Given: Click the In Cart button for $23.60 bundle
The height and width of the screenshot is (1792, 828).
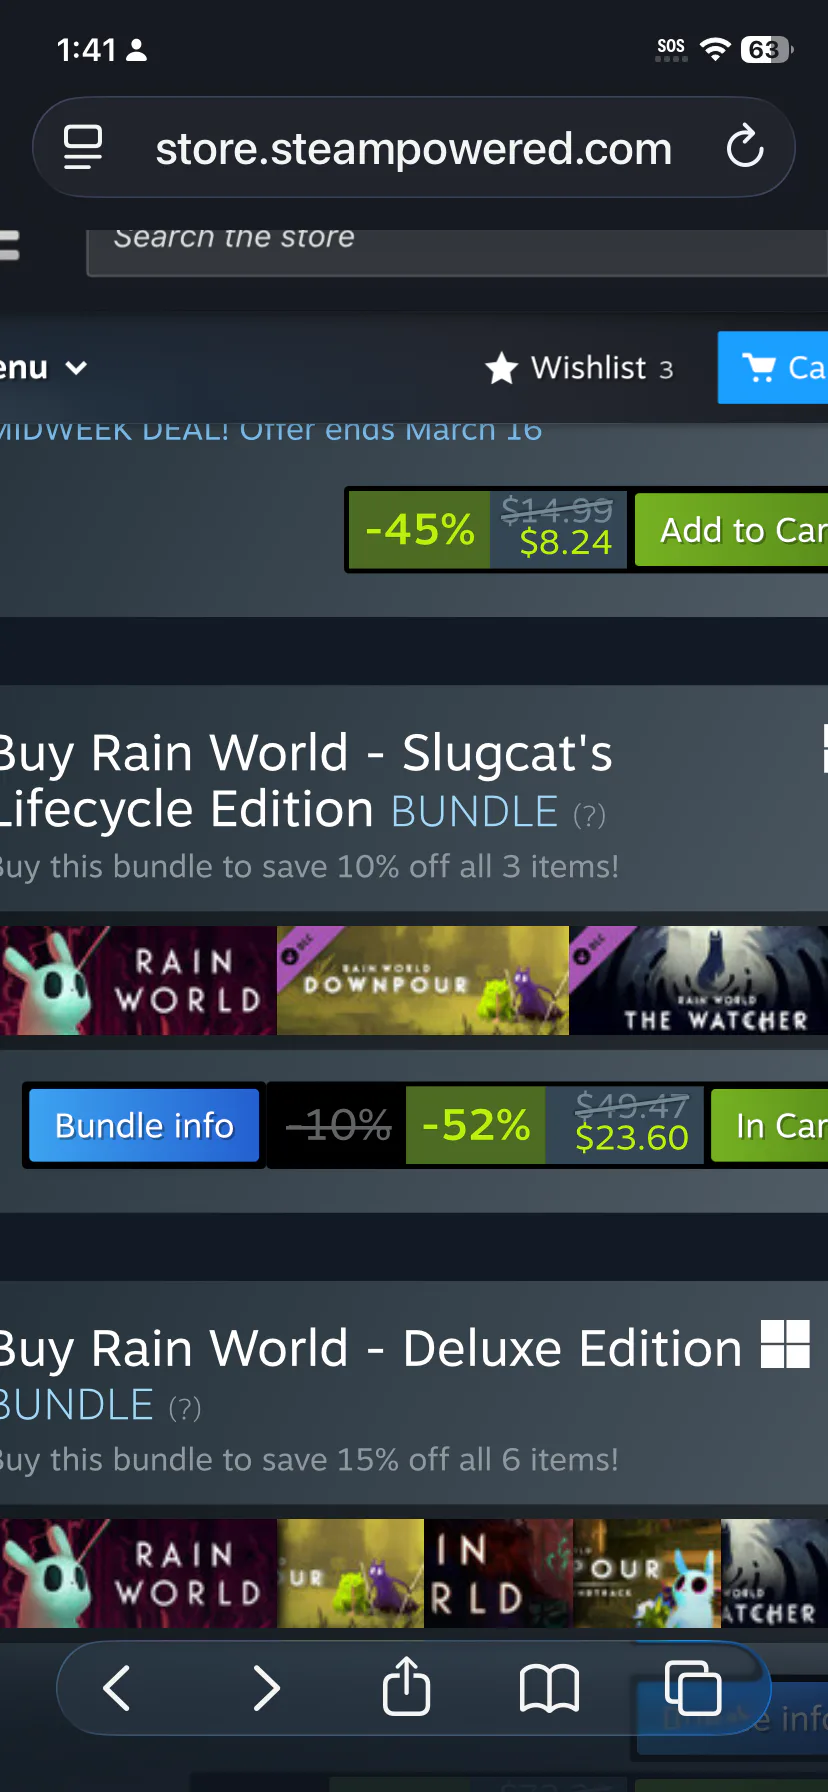Looking at the screenshot, I should click(x=769, y=1126).
